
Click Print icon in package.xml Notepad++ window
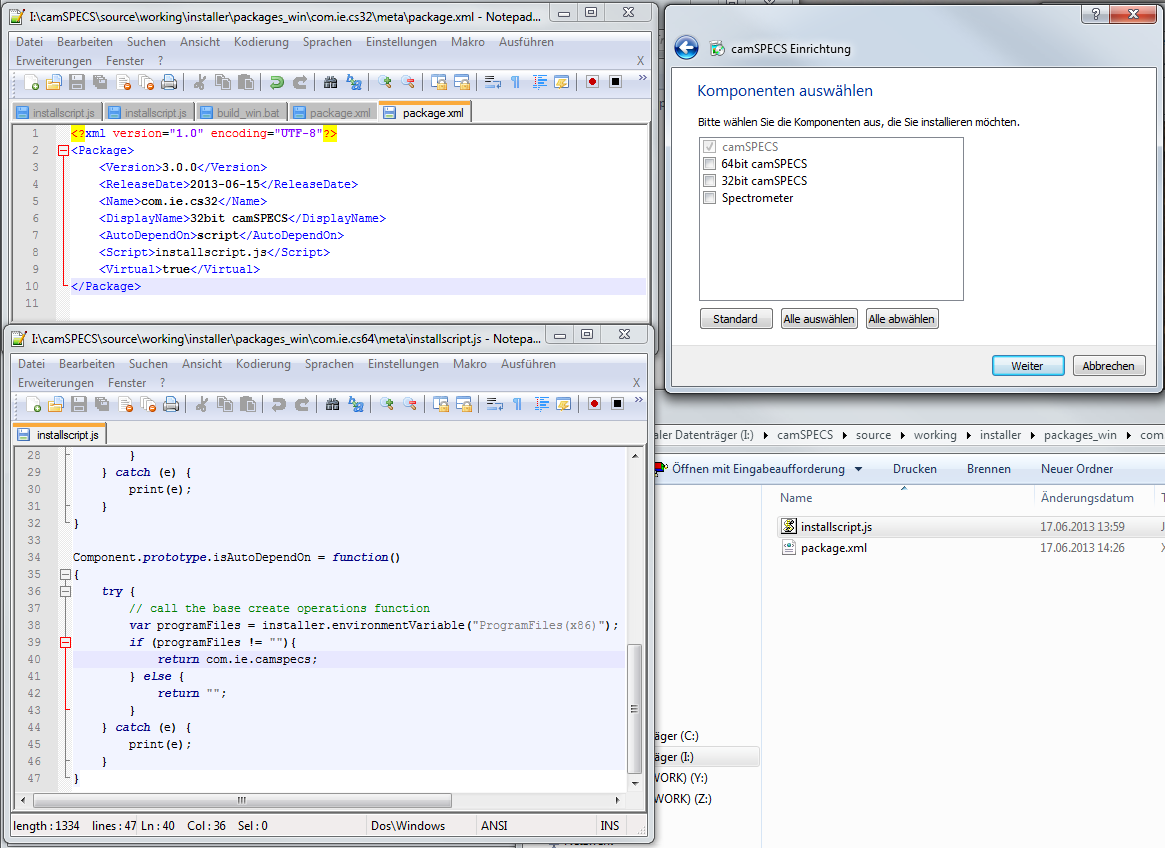point(170,82)
